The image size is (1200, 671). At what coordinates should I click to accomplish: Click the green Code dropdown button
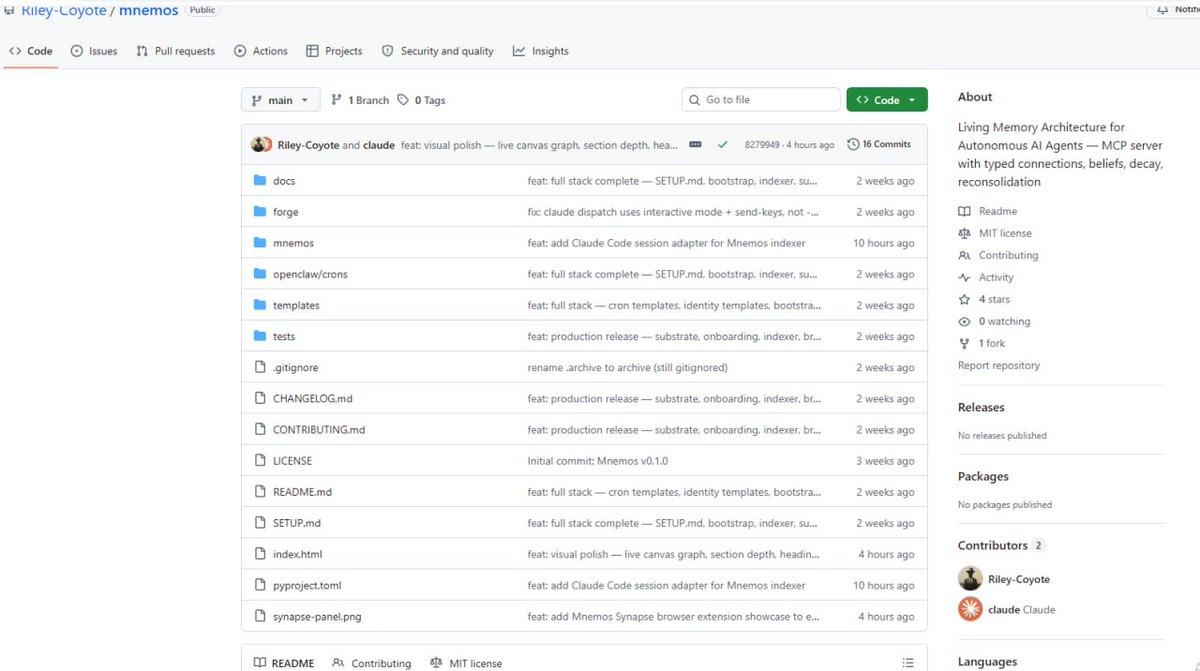coord(887,100)
